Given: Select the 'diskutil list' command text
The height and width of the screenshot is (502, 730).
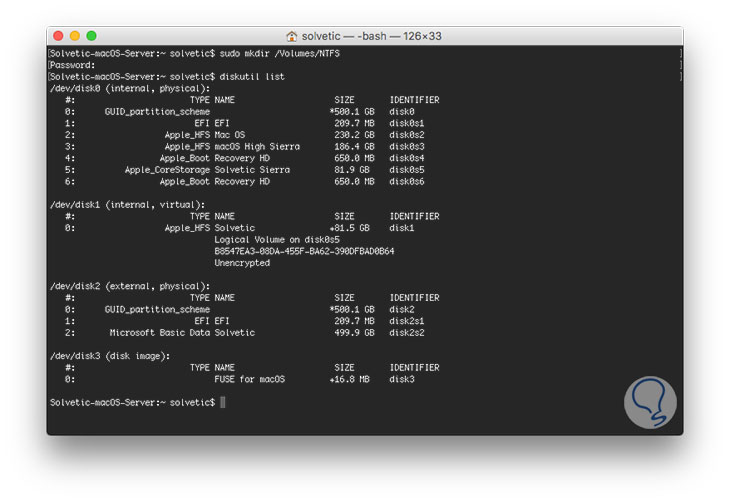Looking at the screenshot, I should click(252, 77).
